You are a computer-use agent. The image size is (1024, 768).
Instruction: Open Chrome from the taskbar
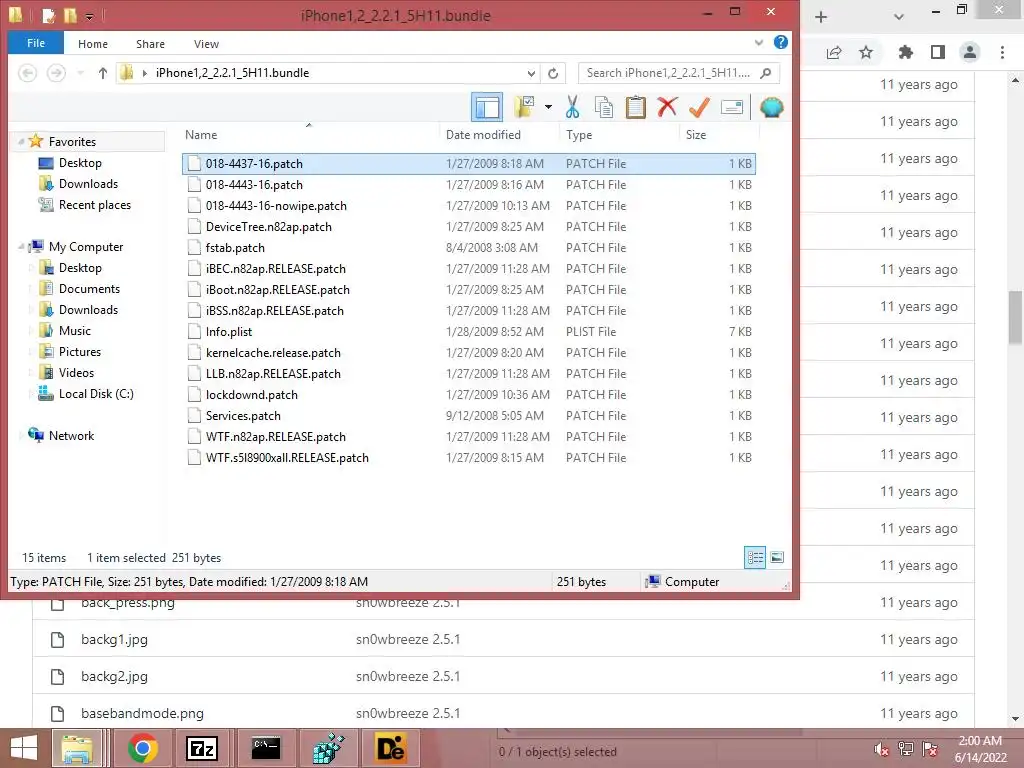click(142, 748)
